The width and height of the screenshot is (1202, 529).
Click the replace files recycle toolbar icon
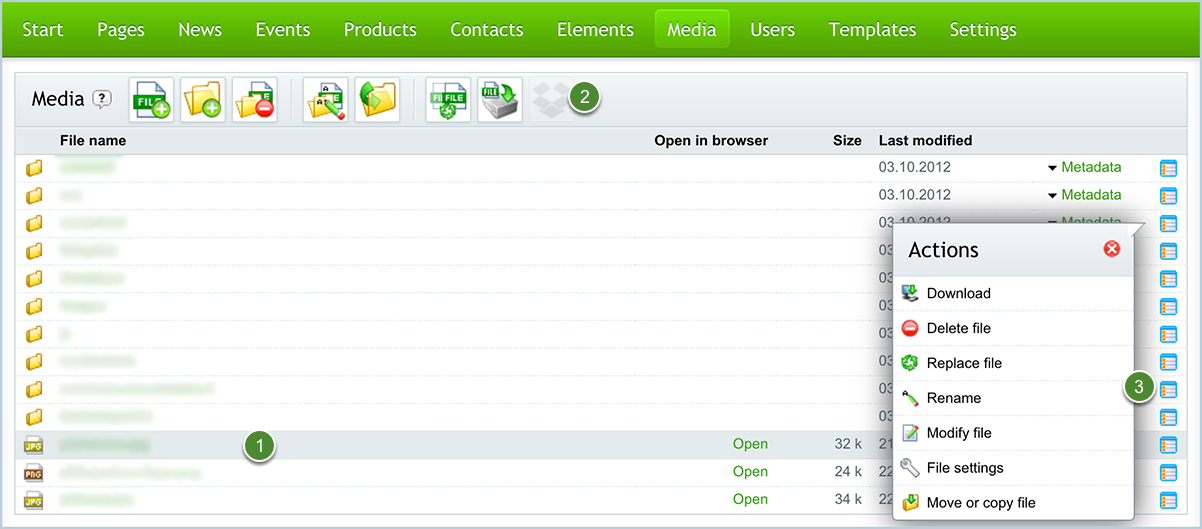(448, 99)
